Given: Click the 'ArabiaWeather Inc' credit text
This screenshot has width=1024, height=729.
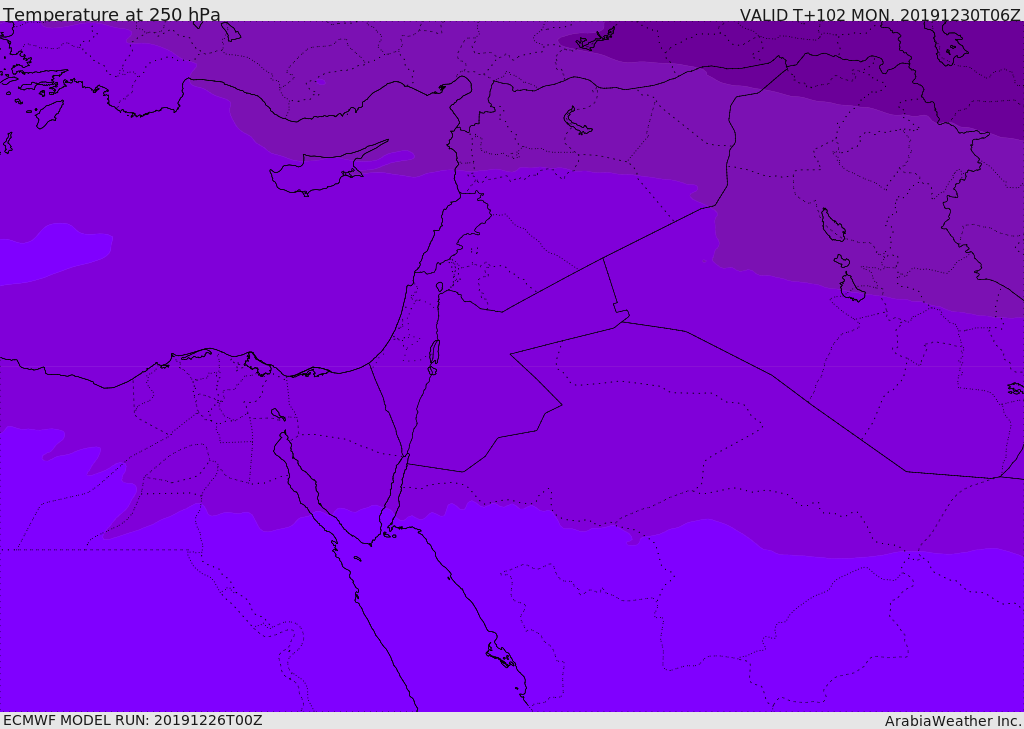Looking at the screenshot, I should coord(953,721).
